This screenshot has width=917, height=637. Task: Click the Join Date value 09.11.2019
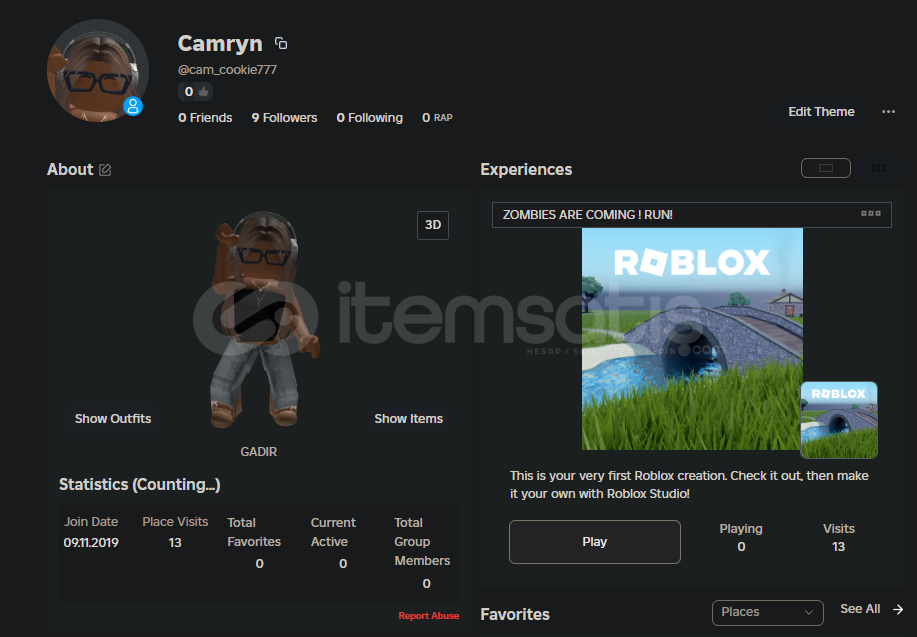(x=91, y=543)
